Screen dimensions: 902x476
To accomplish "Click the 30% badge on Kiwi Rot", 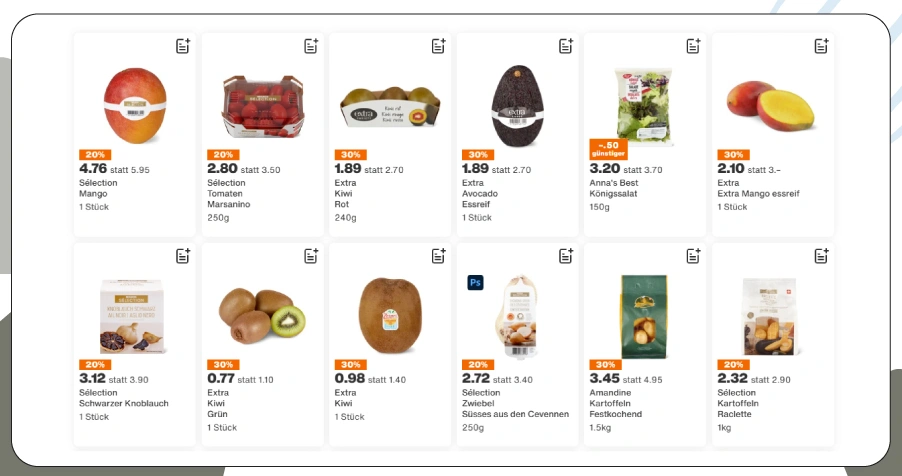I will (350, 155).
